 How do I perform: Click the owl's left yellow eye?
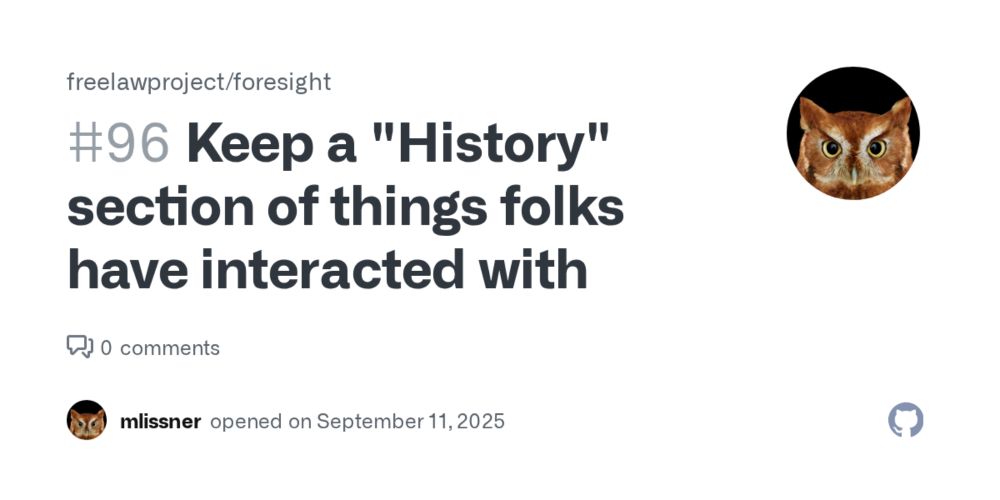tap(831, 149)
